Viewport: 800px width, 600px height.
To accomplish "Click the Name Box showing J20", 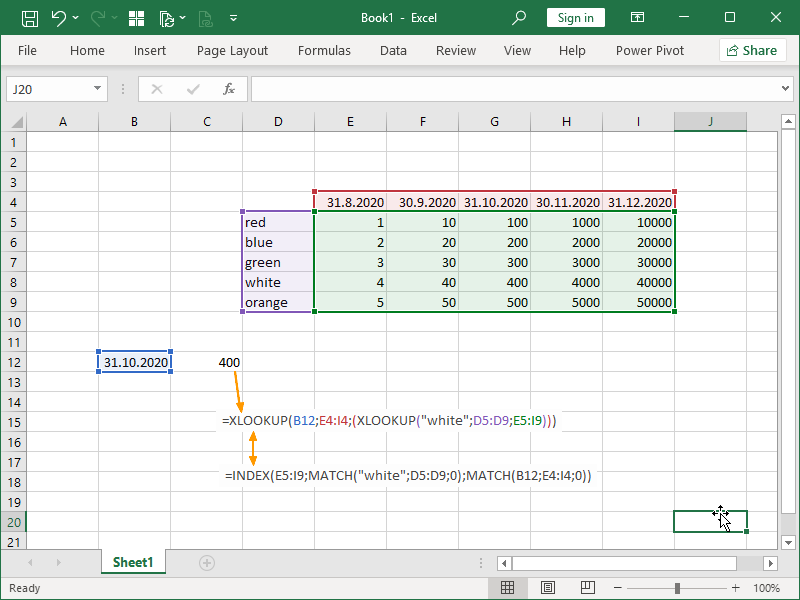I will click(48, 89).
